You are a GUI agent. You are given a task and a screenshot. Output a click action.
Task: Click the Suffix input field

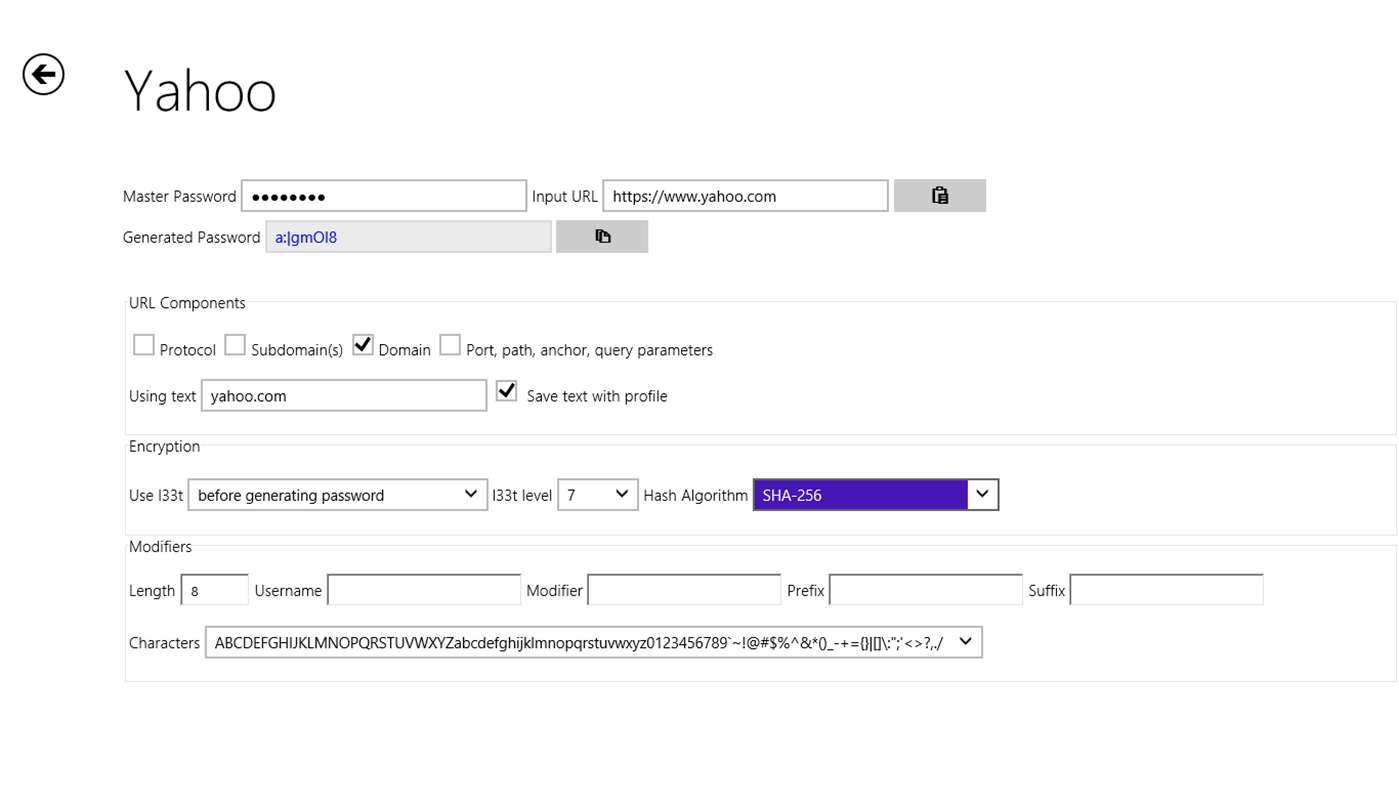pyautogui.click(x=1165, y=589)
